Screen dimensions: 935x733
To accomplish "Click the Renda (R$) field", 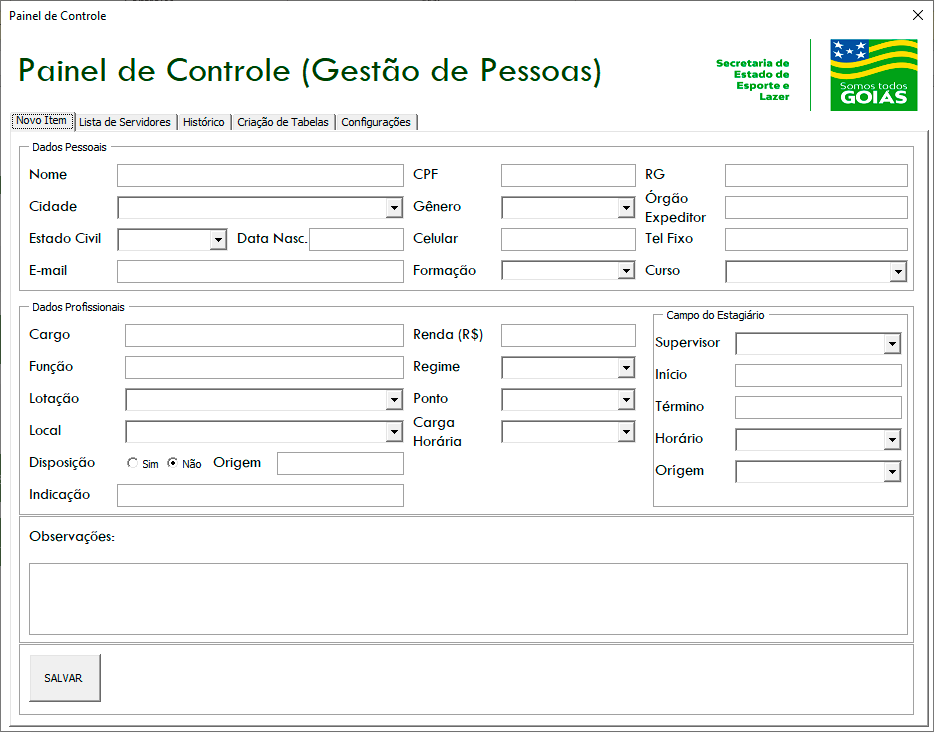I will (568, 336).
